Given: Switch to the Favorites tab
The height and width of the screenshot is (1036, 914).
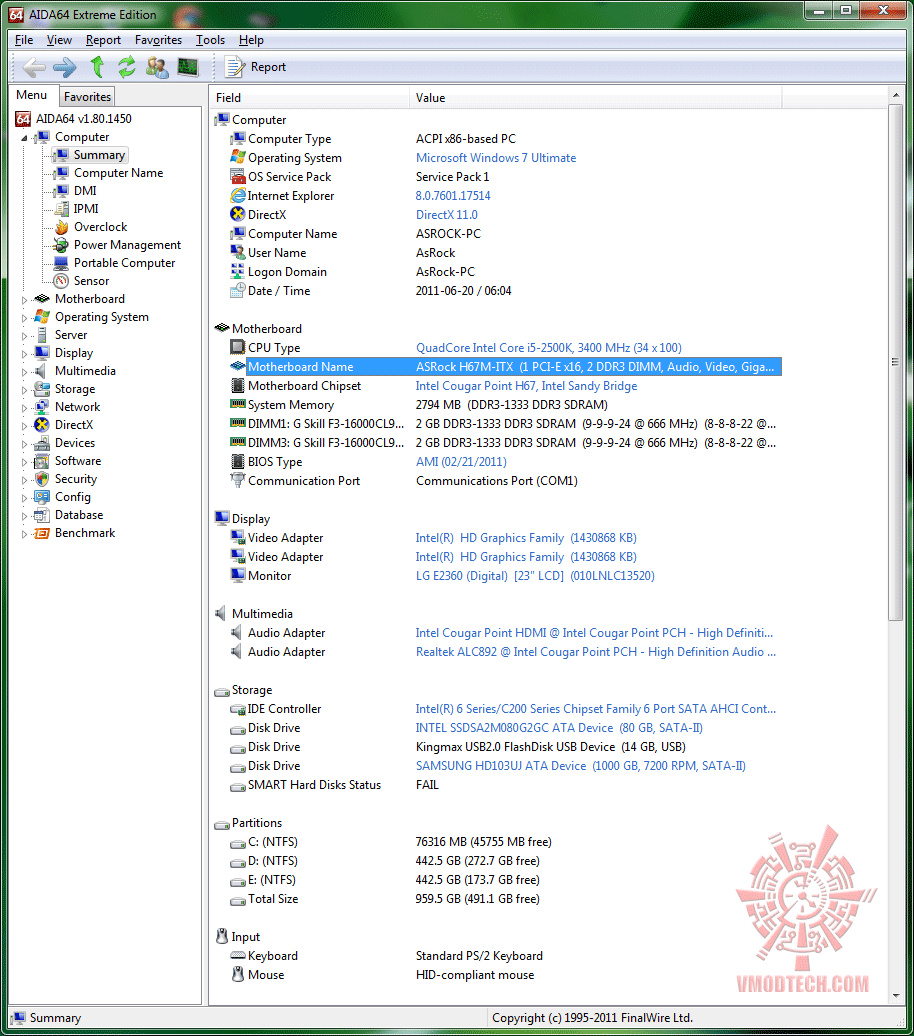Looking at the screenshot, I should [87, 96].
